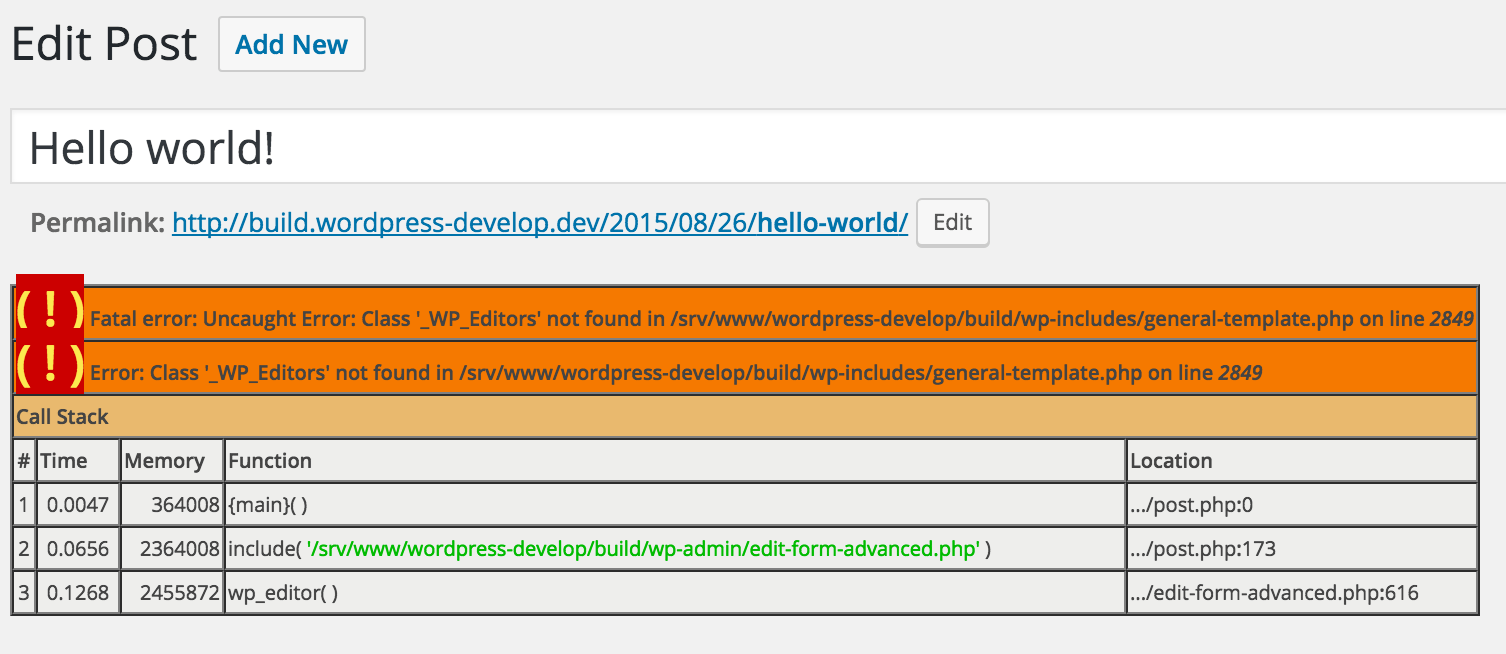Click the .../edit-form-advanced.php:616 location cell
This screenshot has width=1506, height=654.
(x=1274, y=593)
